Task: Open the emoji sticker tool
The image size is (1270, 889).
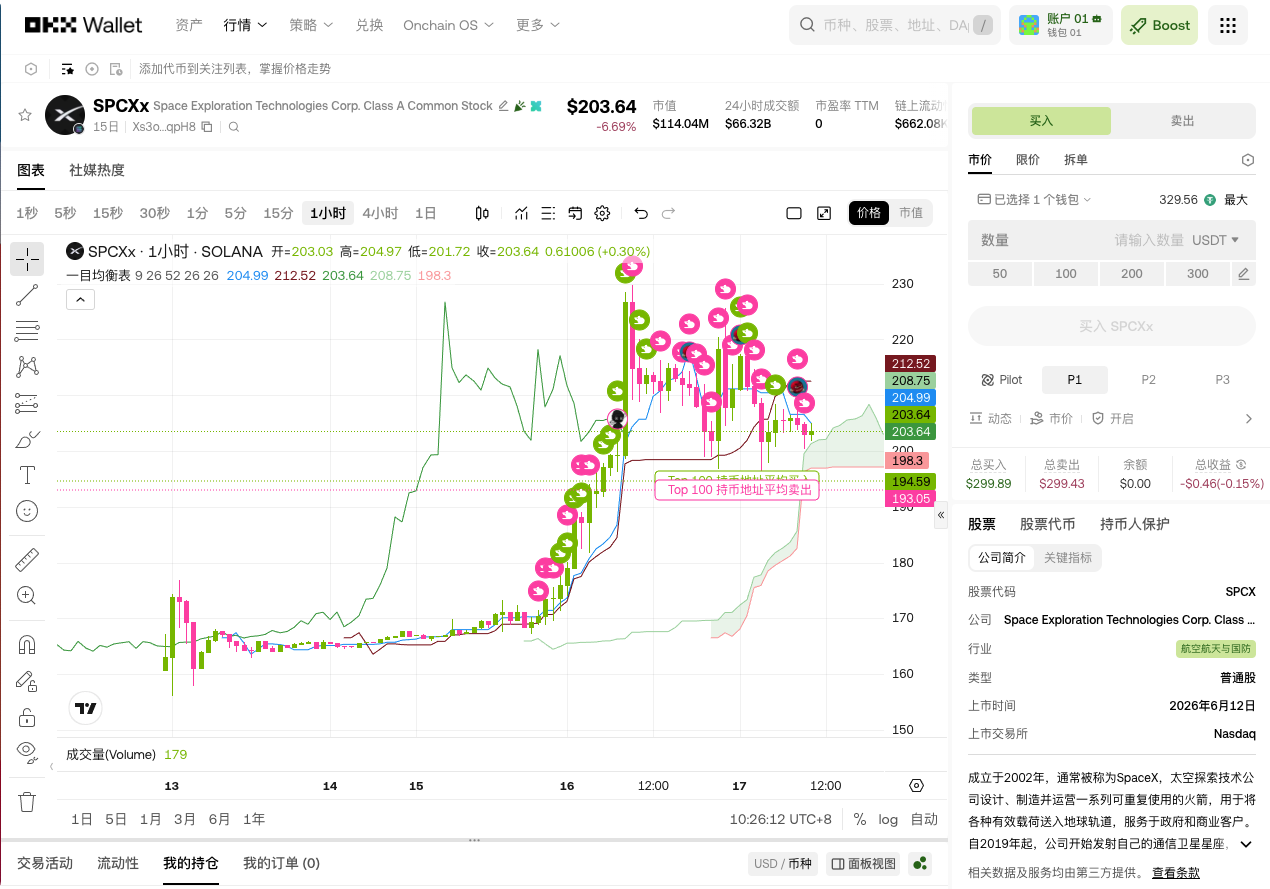Action: [27, 511]
